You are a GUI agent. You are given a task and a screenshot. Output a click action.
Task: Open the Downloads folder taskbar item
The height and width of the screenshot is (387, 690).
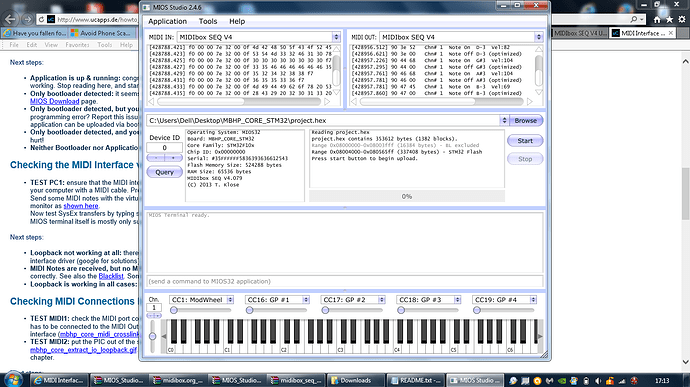coord(355,380)
